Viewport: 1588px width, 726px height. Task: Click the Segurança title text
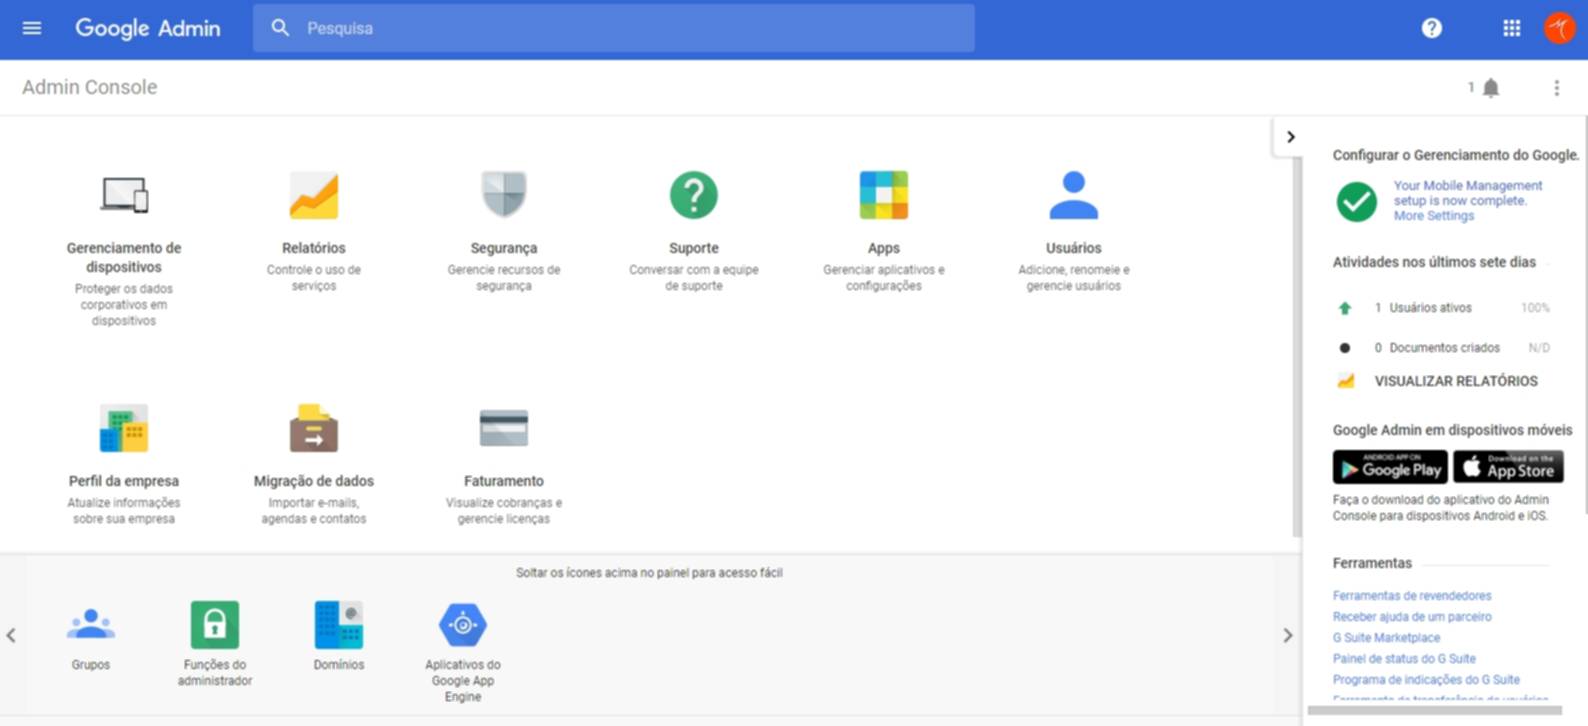[504, 248]
